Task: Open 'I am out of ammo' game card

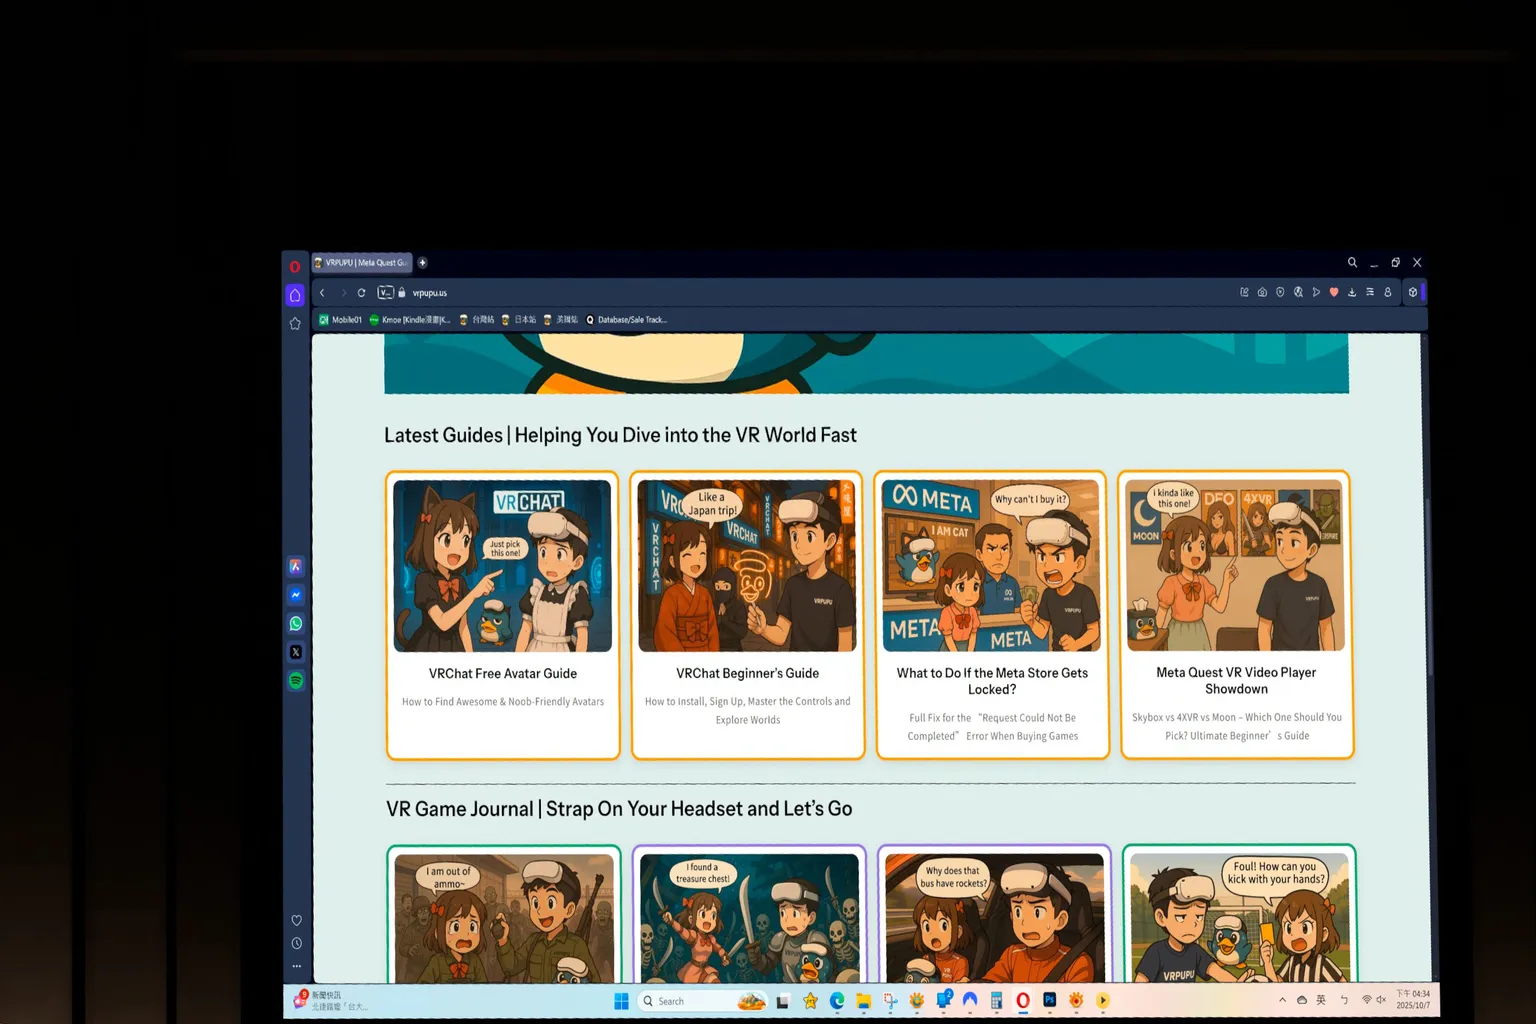Action: click(x=503, y=916)
